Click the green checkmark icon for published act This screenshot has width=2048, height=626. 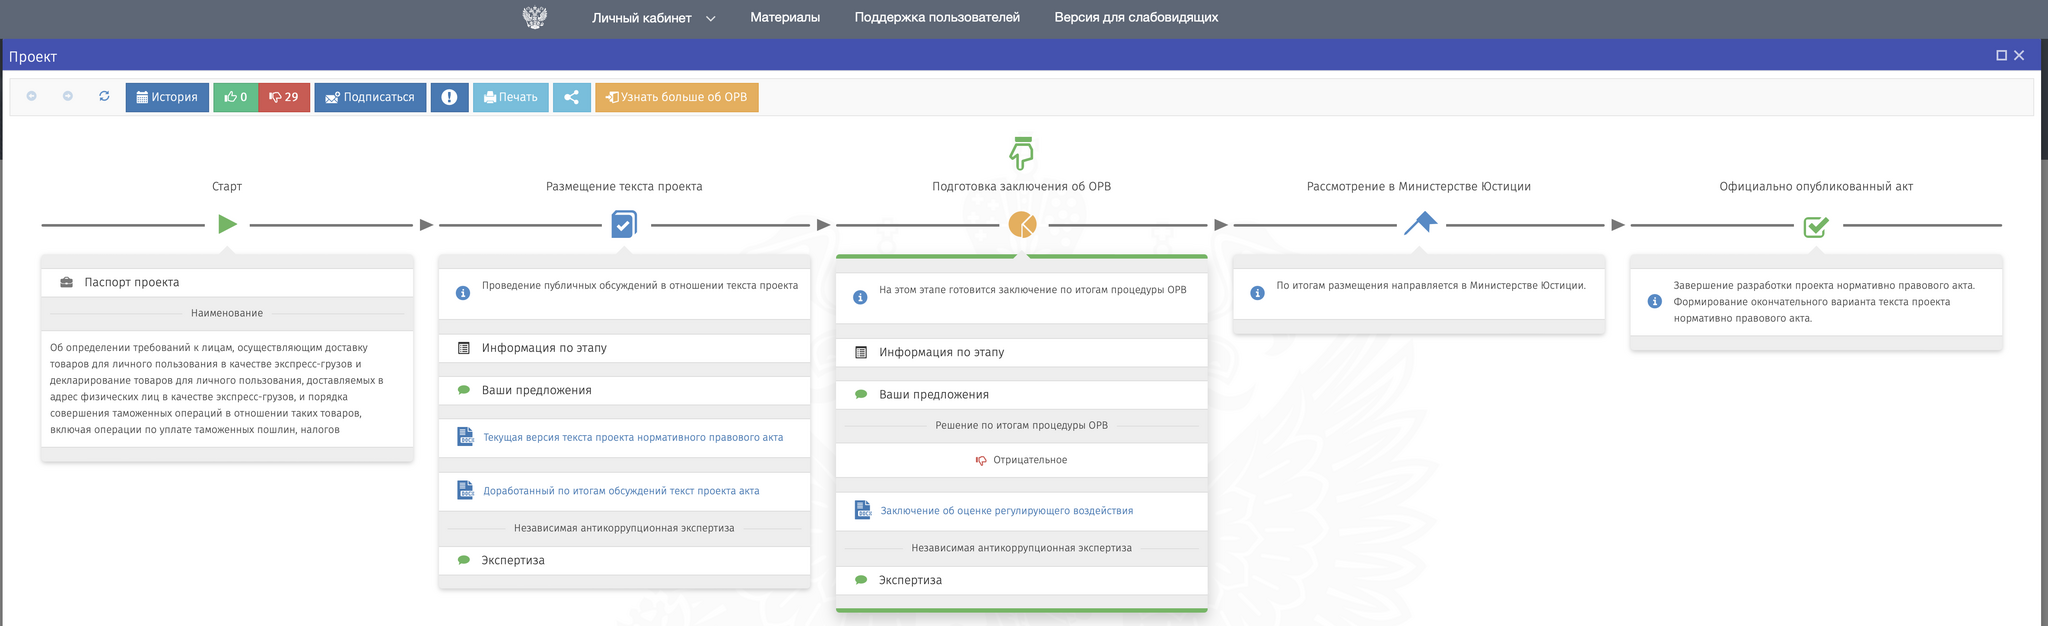1815,226
